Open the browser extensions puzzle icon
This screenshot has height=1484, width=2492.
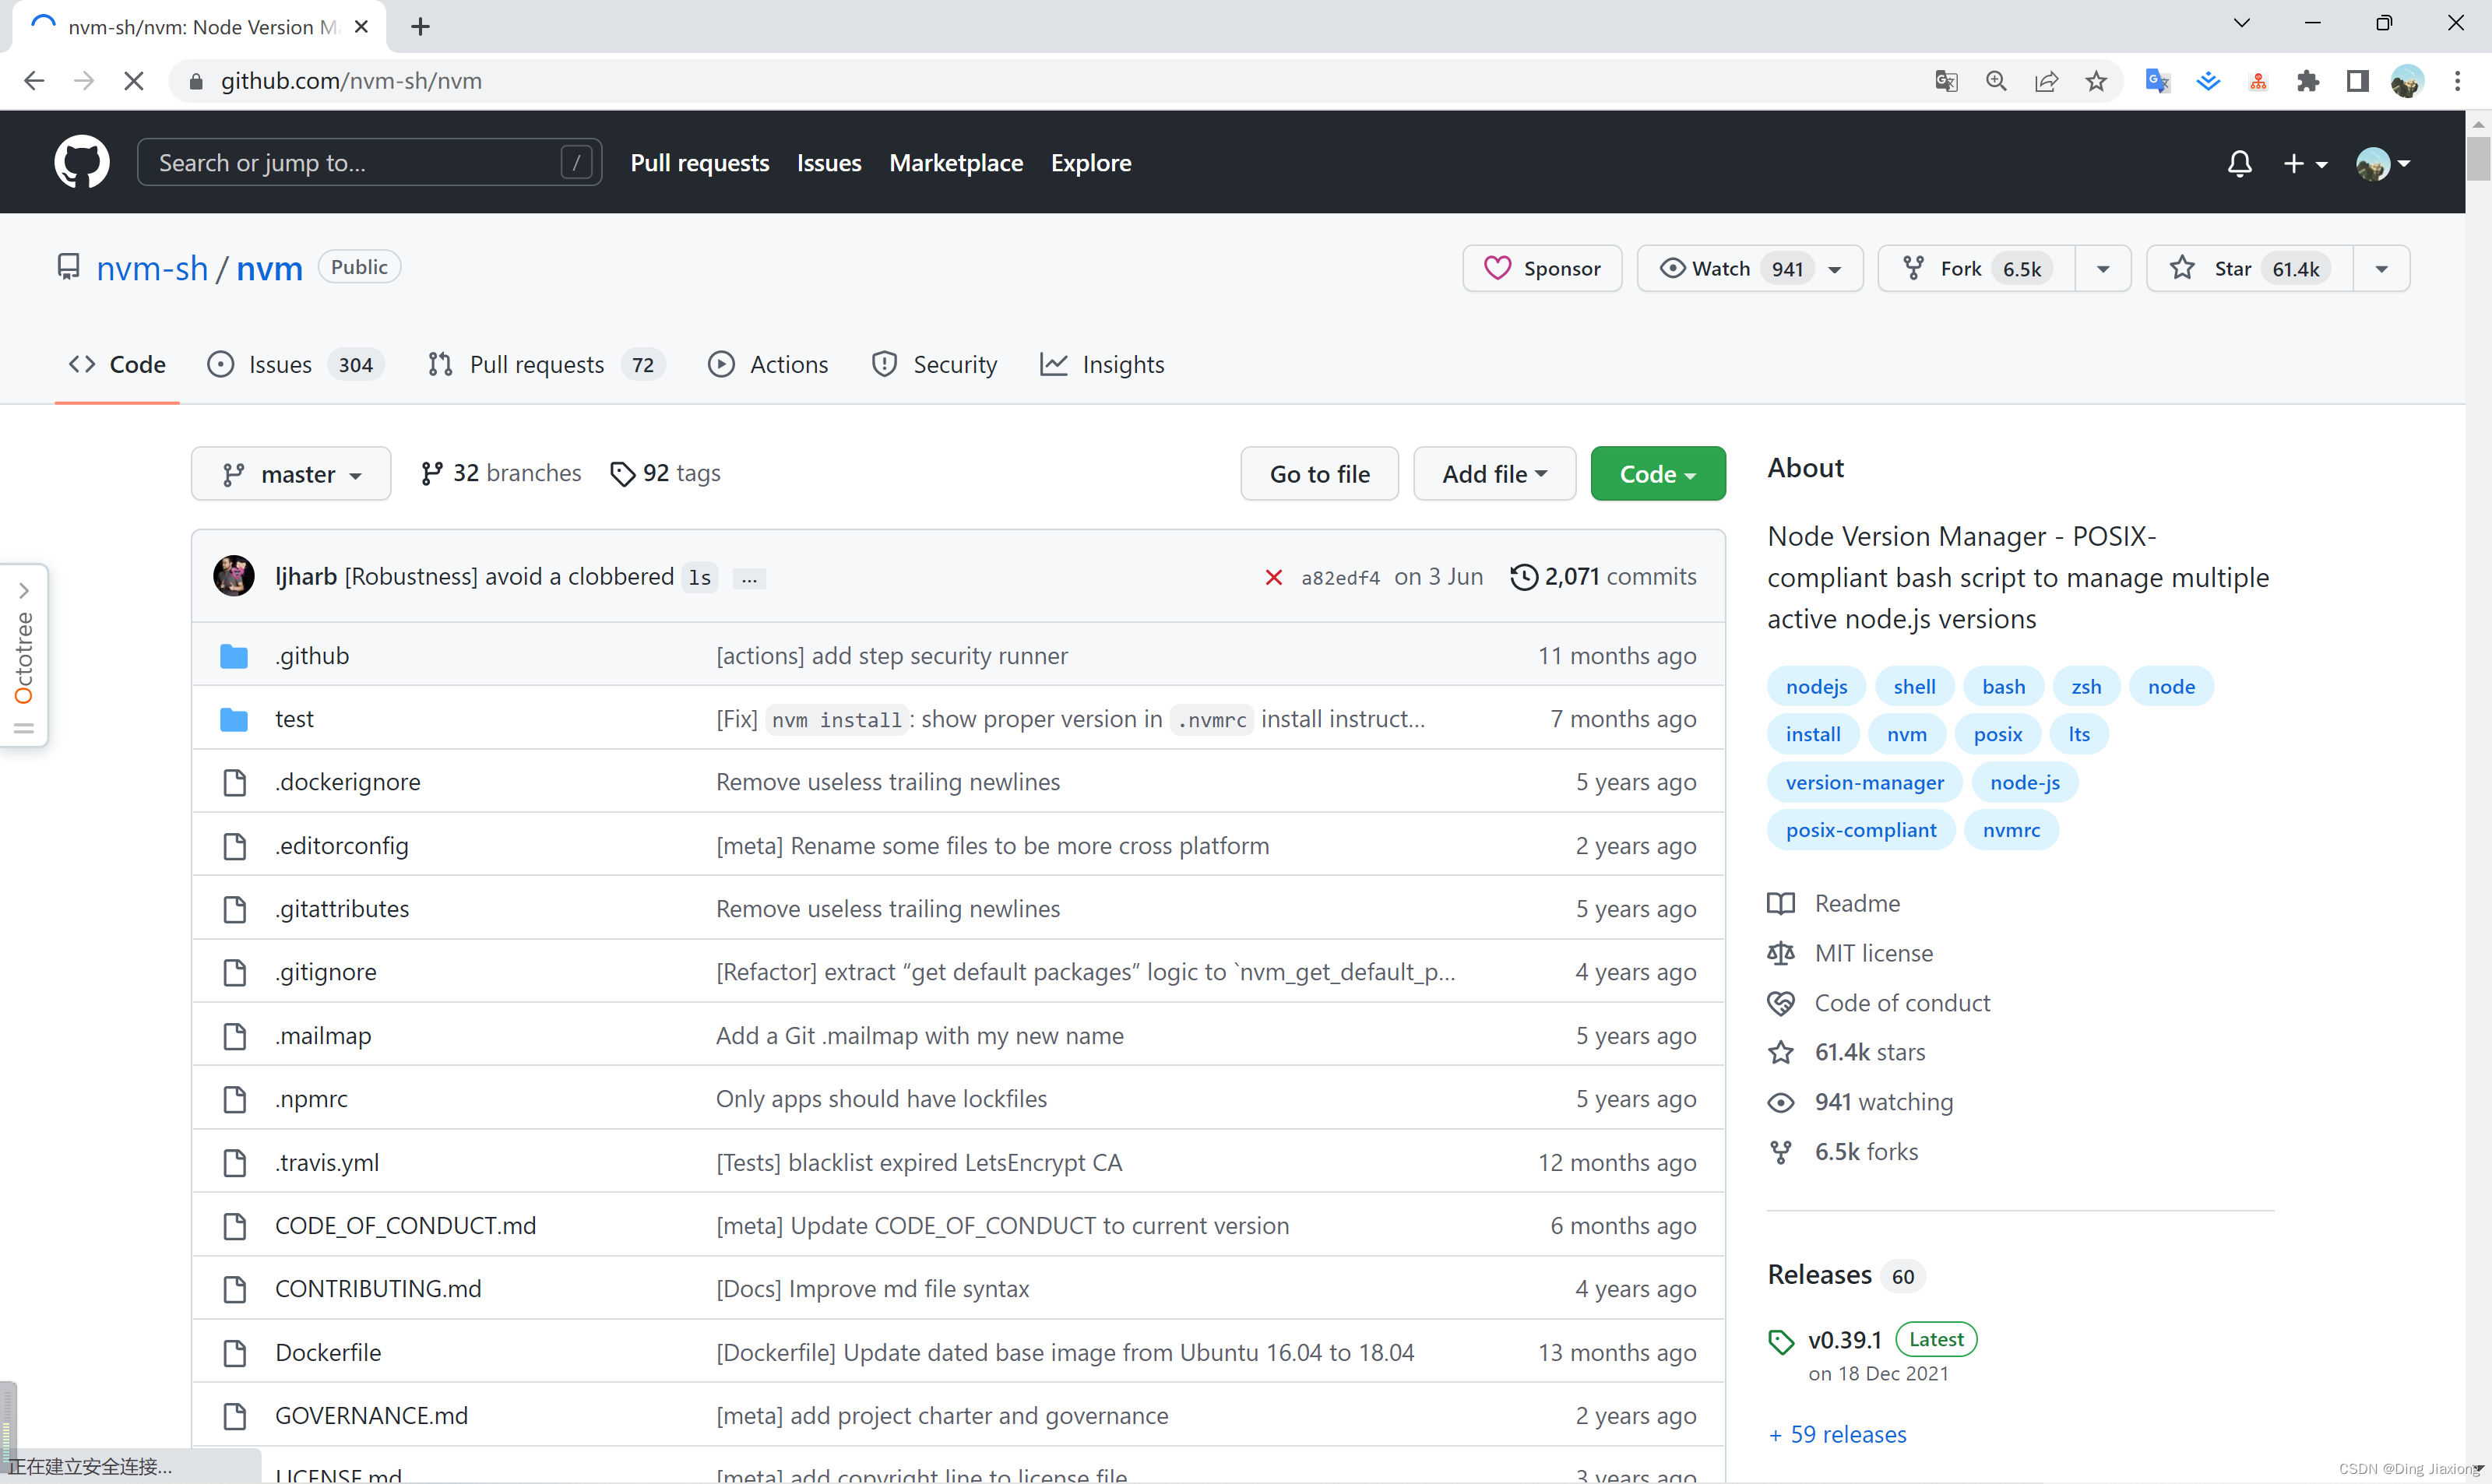tap(2308, 81)
